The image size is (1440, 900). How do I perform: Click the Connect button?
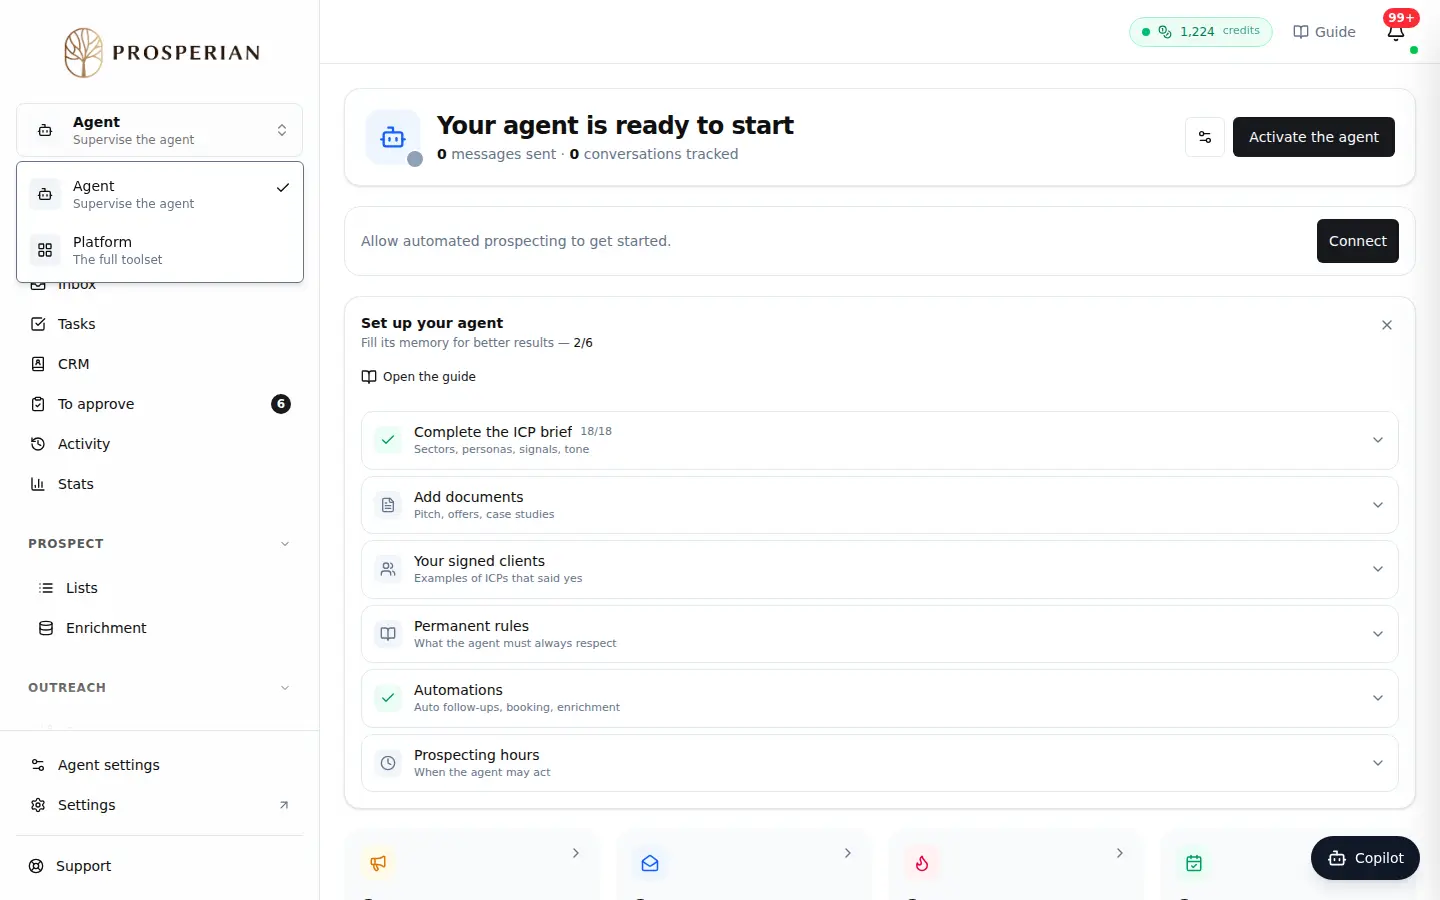point(1358,241)
